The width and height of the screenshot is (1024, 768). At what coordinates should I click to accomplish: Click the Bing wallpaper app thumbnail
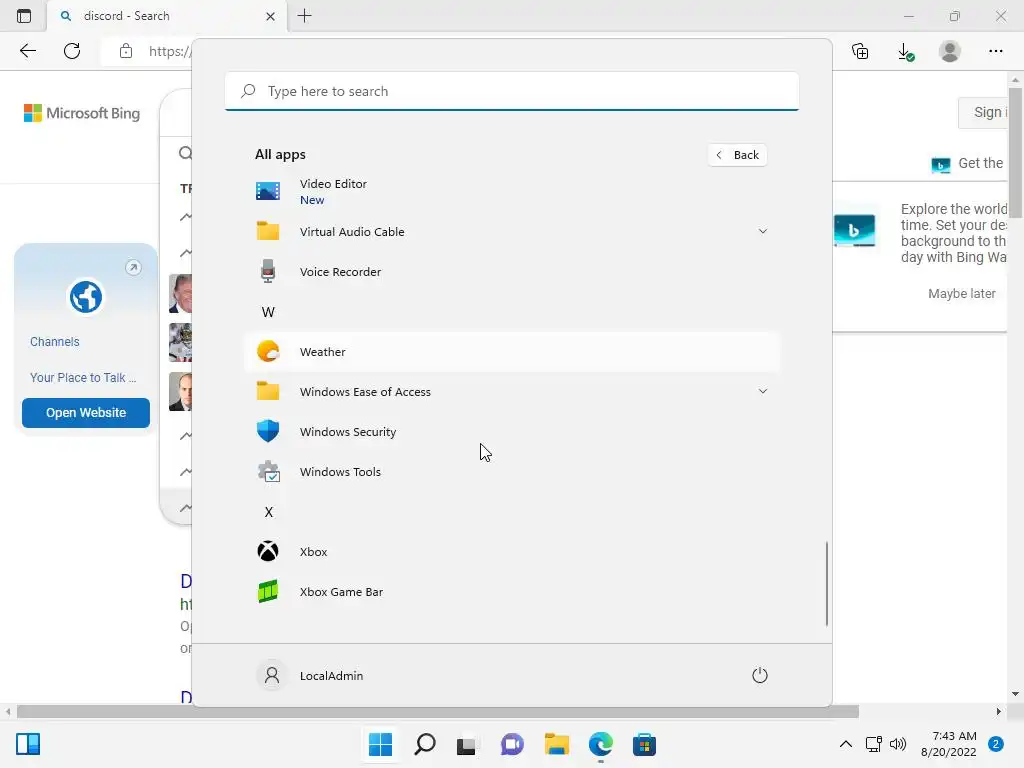click(854, 231)
